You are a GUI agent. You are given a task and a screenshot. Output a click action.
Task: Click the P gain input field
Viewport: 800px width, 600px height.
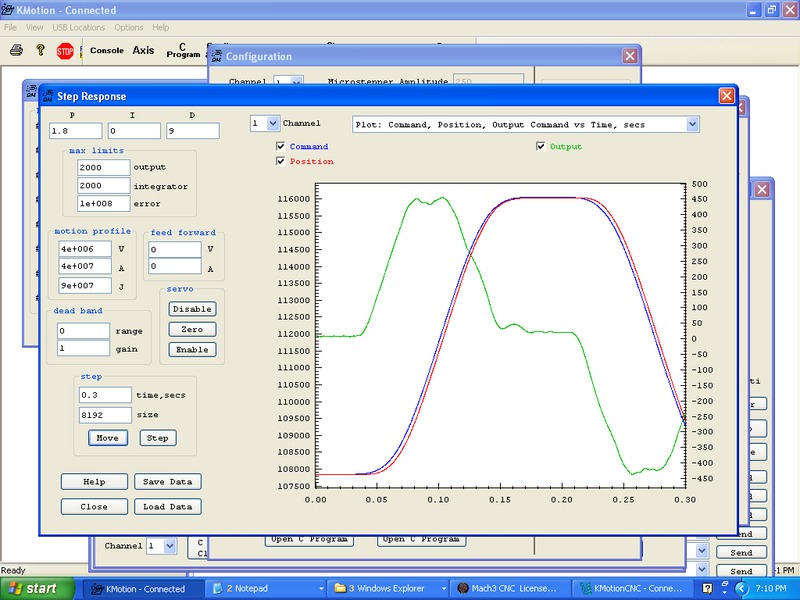[x=76, y=130]
